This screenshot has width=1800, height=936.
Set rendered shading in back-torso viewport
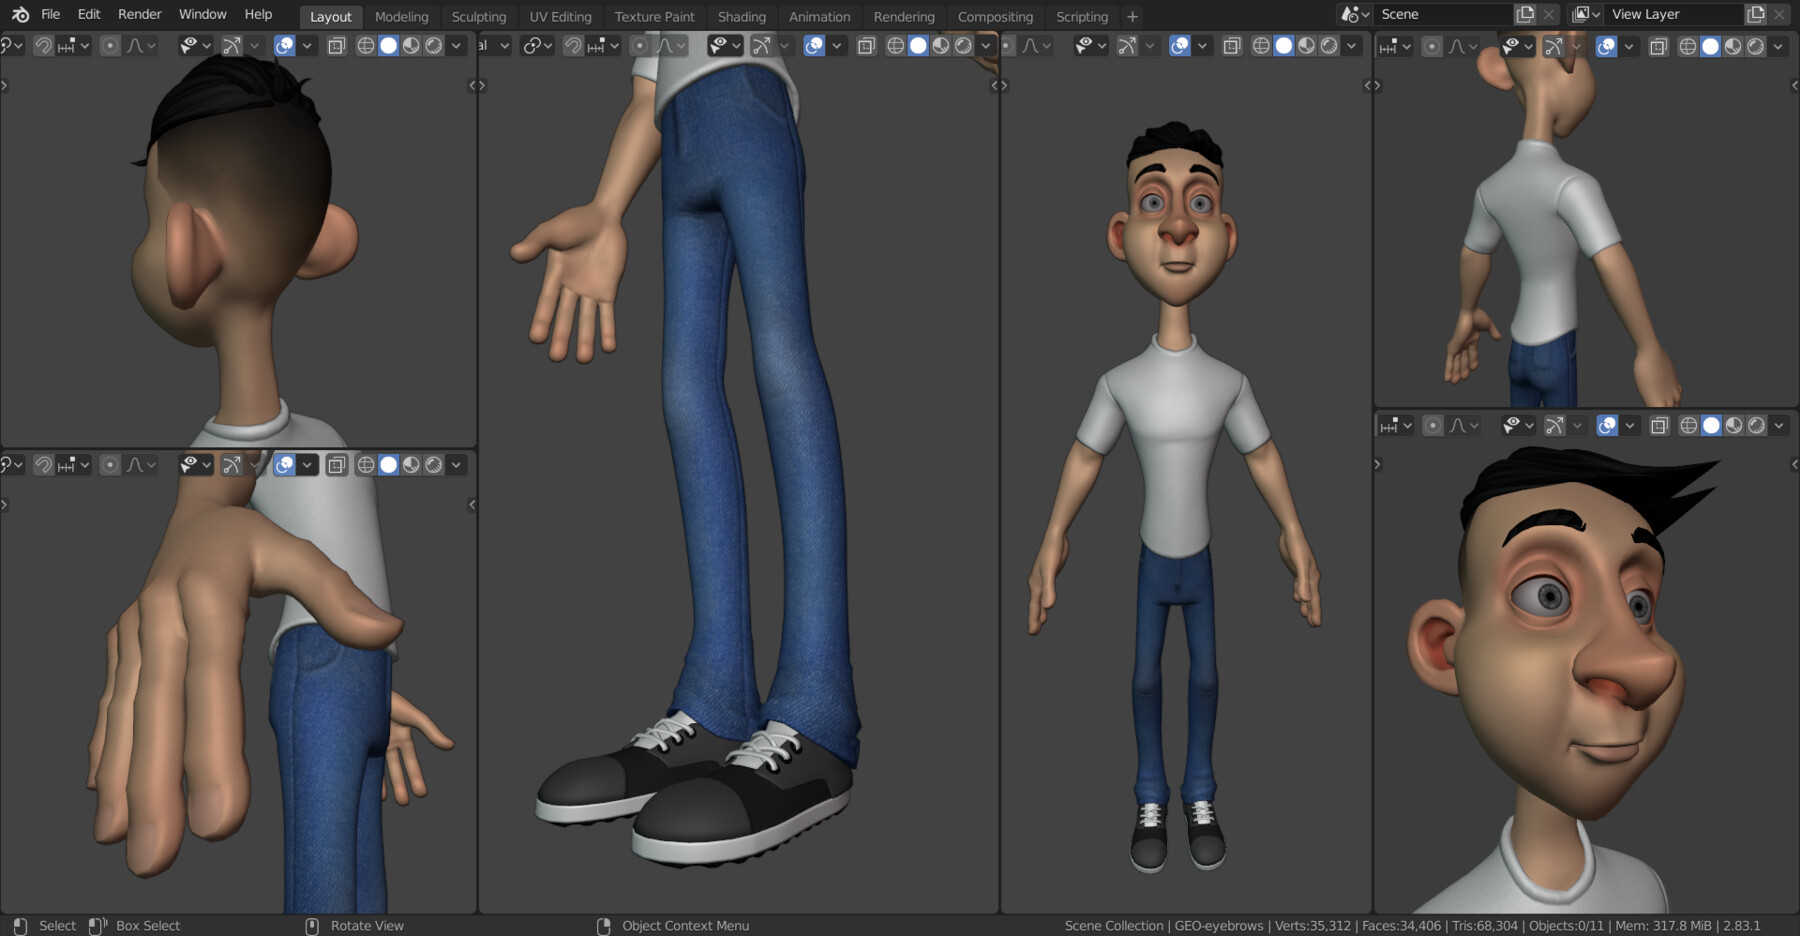[1756, 47]
